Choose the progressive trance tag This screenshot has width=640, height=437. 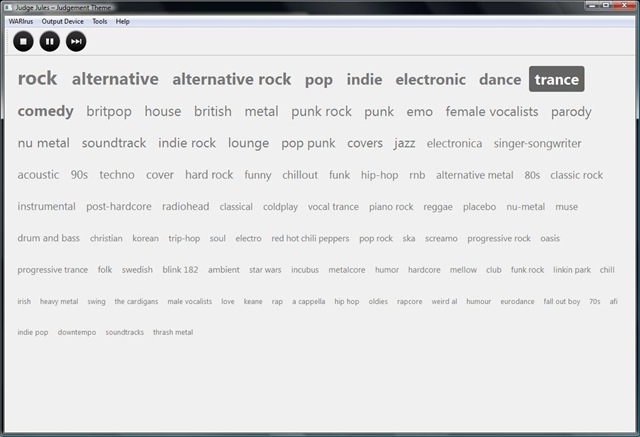pyautogui.click(x=53, y=270)
